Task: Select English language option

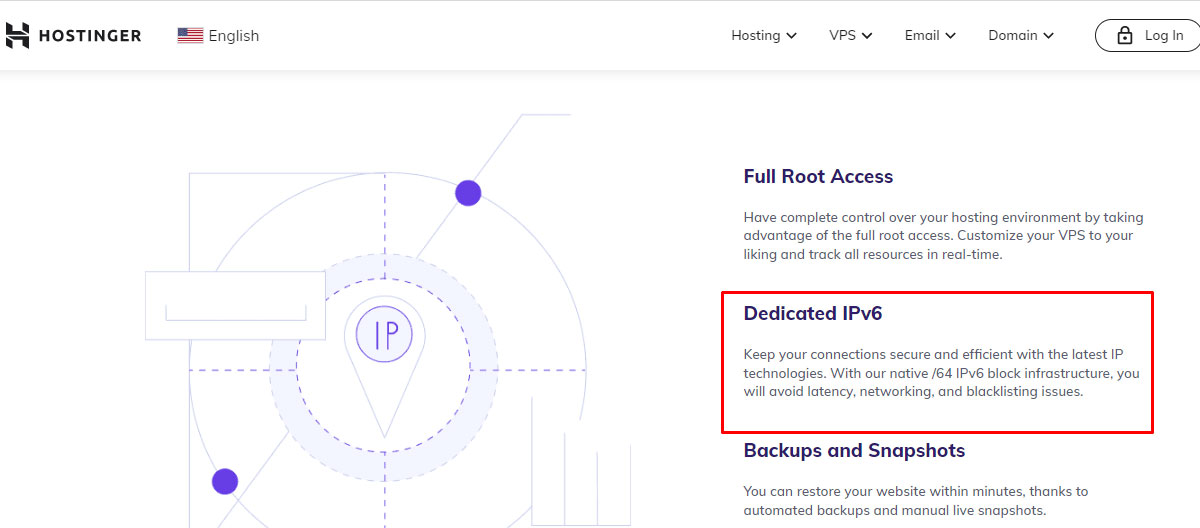Action: pyautogui.click(x=234, y=36)
